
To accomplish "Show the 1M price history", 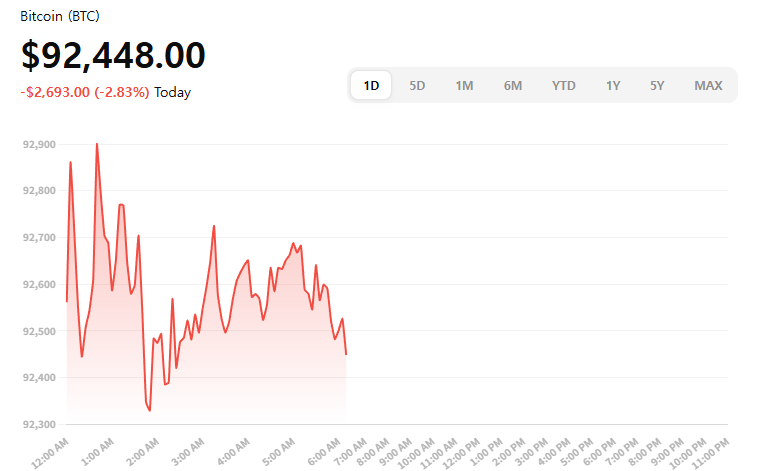I will [464, 86].
